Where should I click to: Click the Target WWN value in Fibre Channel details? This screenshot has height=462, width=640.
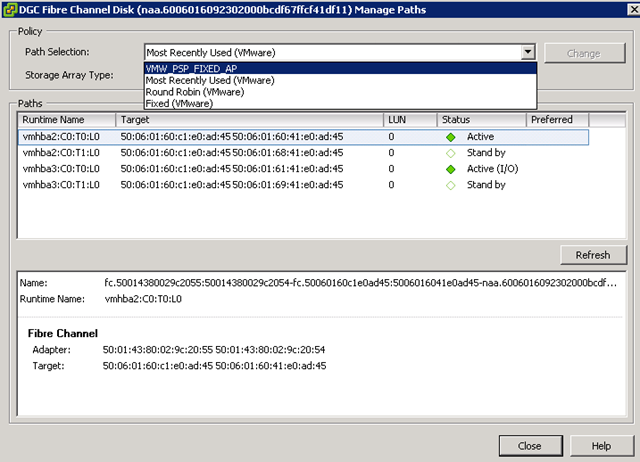point(214,366)
